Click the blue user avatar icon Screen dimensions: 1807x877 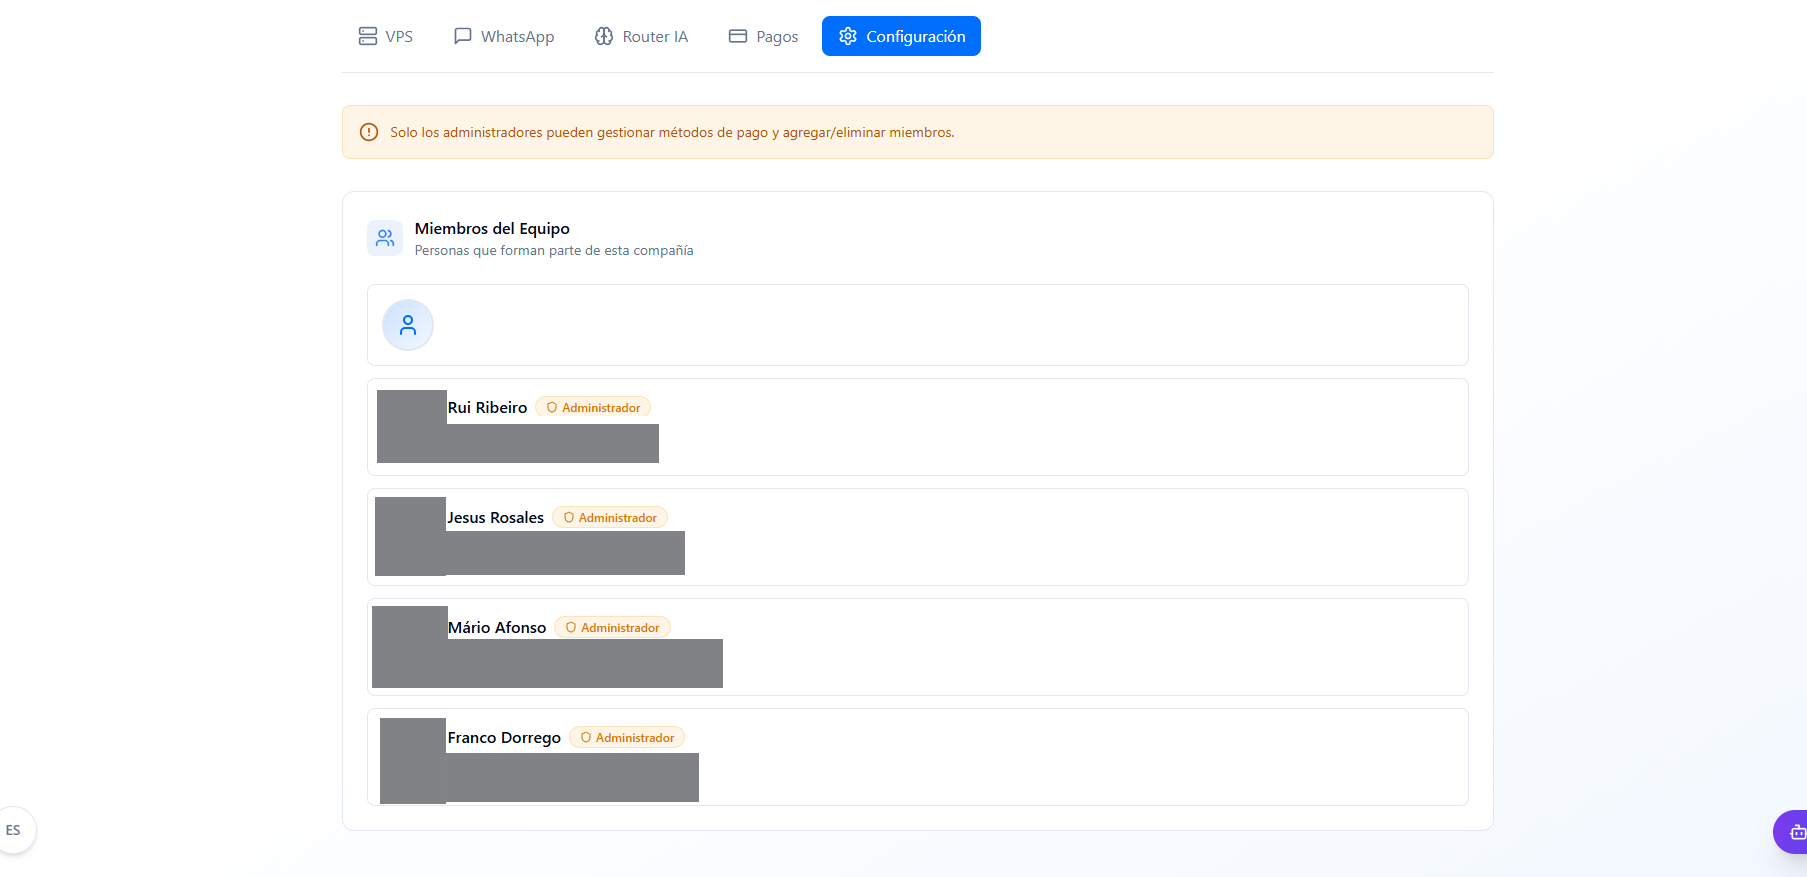click(408, 325)
